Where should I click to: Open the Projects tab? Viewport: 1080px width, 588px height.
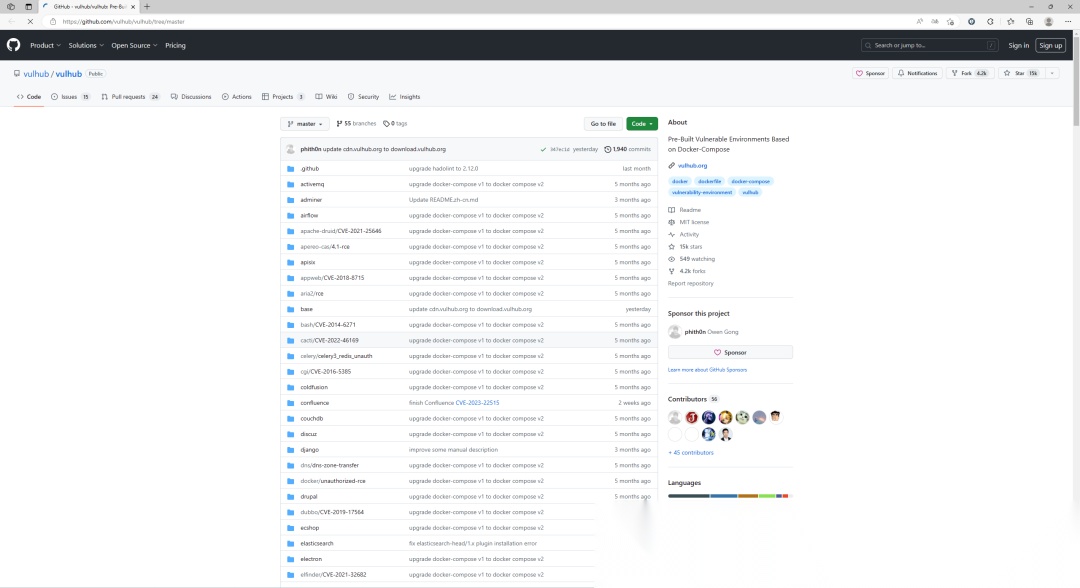(x=282, y=97)
